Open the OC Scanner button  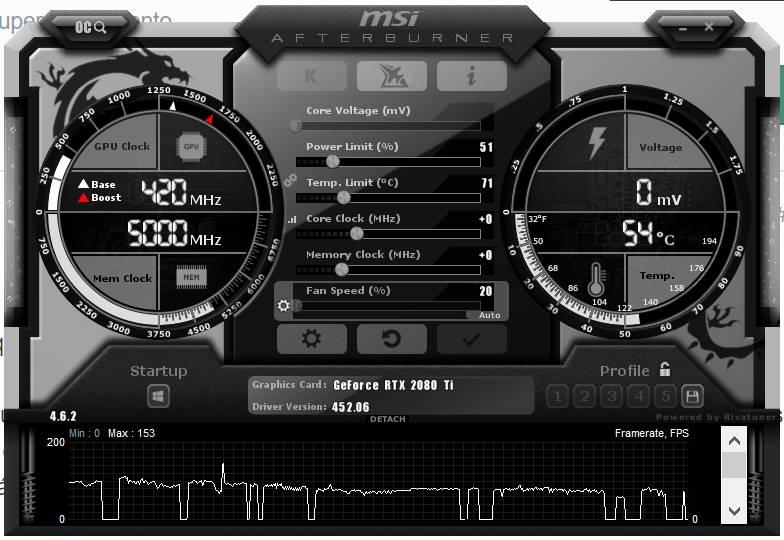[90, 26]
